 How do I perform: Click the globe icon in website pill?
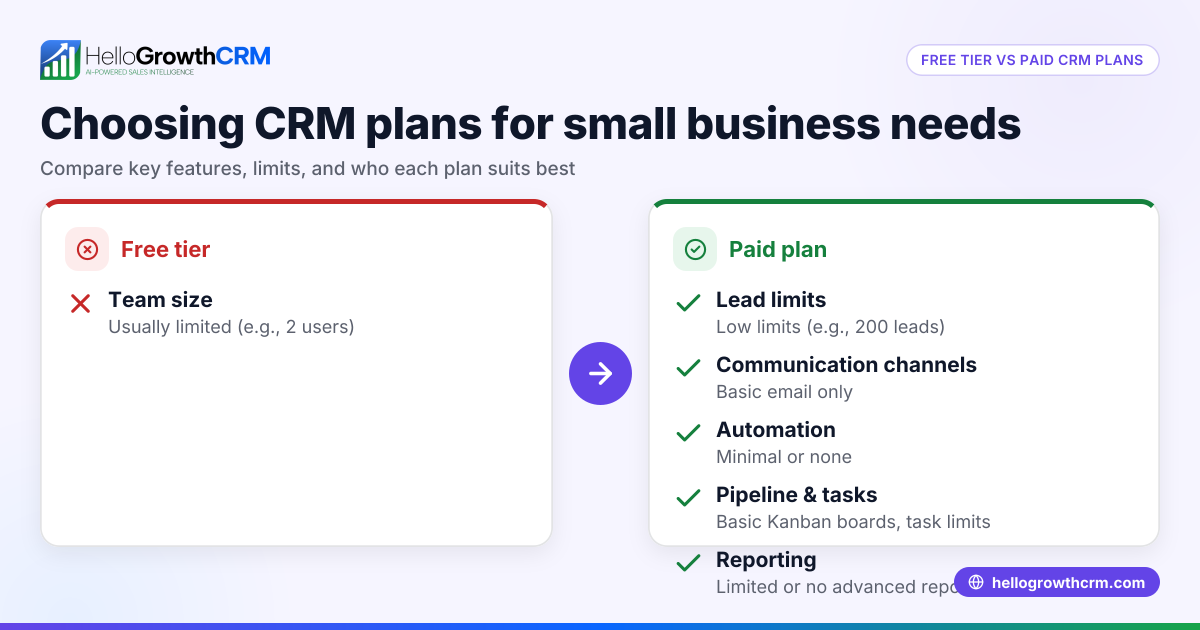[976, 582]
